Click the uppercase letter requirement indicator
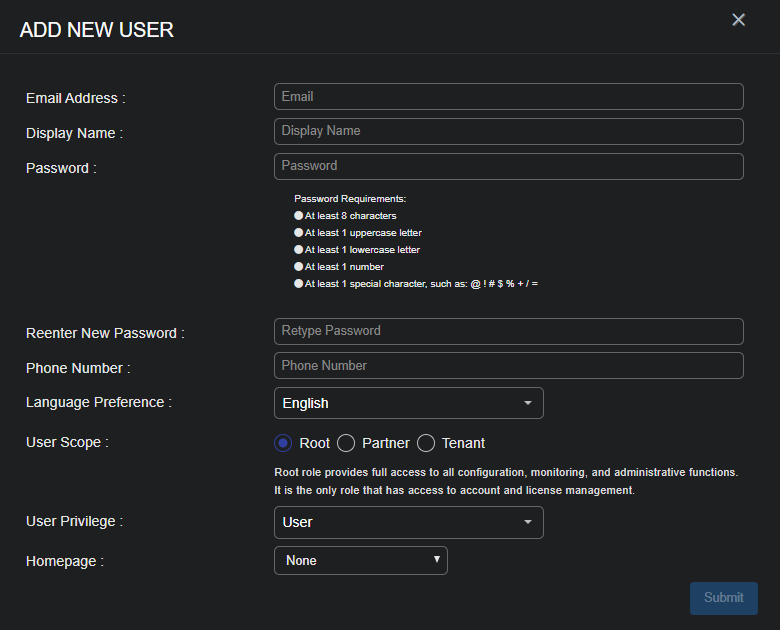 (298, 233)
